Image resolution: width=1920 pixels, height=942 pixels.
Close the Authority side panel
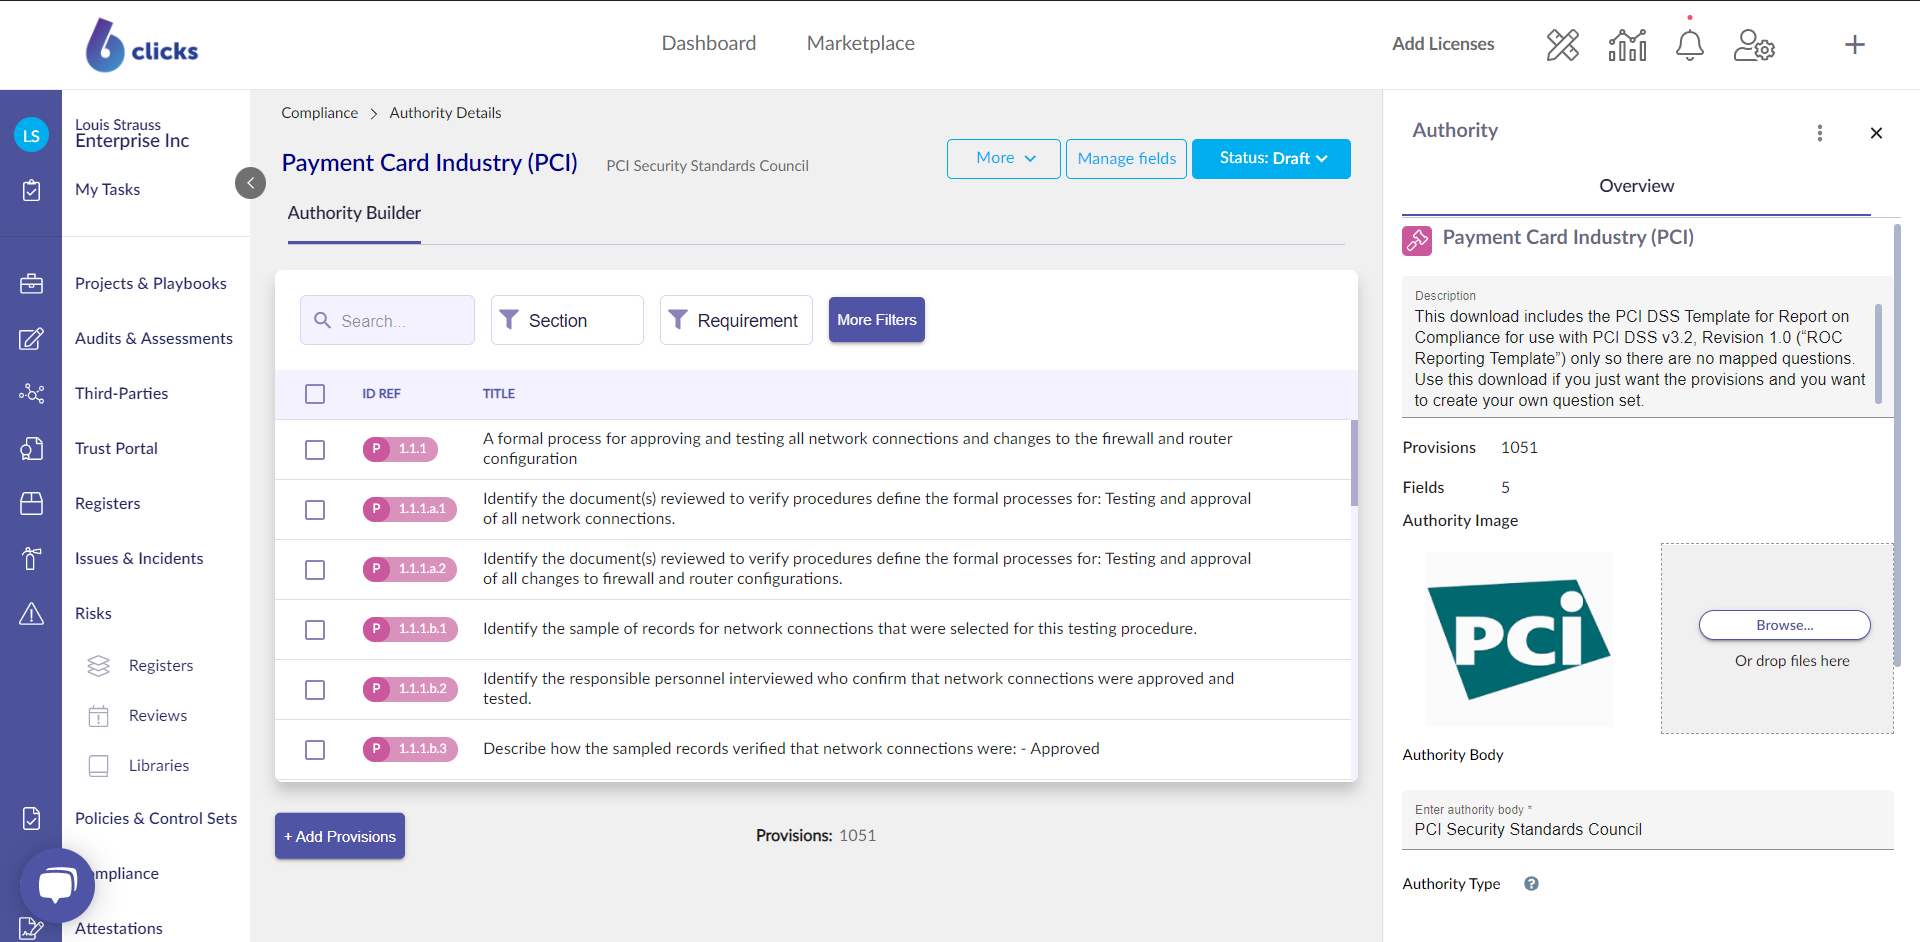[1876, 133]
